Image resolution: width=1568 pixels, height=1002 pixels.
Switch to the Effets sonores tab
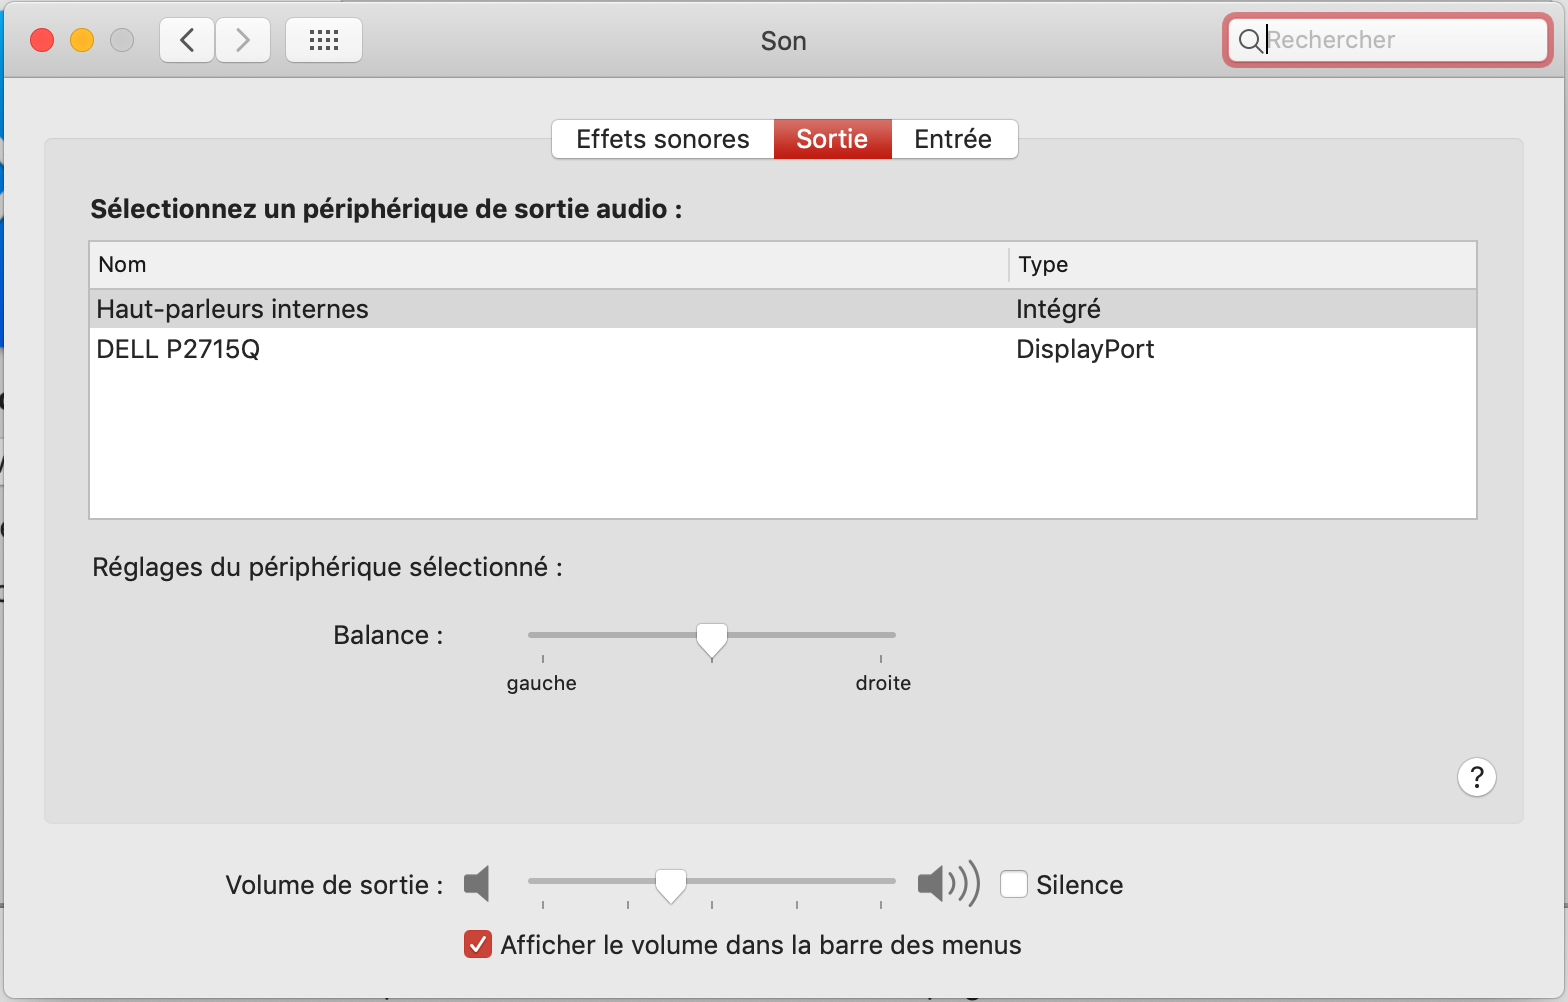662,139
